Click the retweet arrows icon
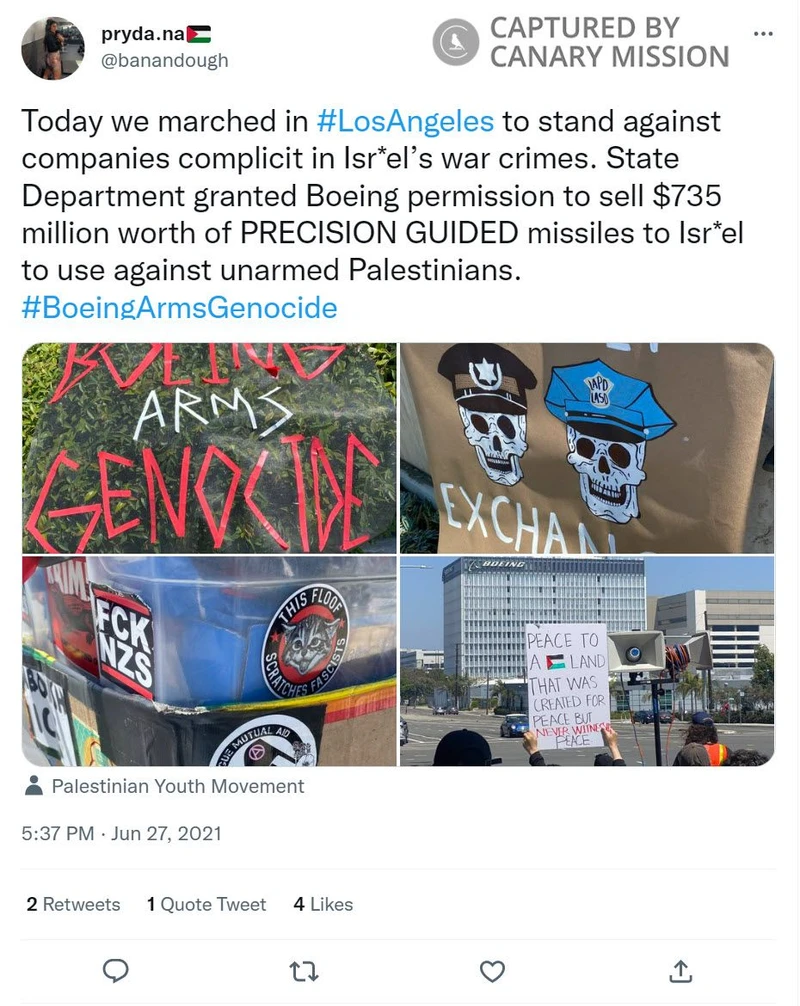Screen dimensions: 800x1006 point(304,972)
